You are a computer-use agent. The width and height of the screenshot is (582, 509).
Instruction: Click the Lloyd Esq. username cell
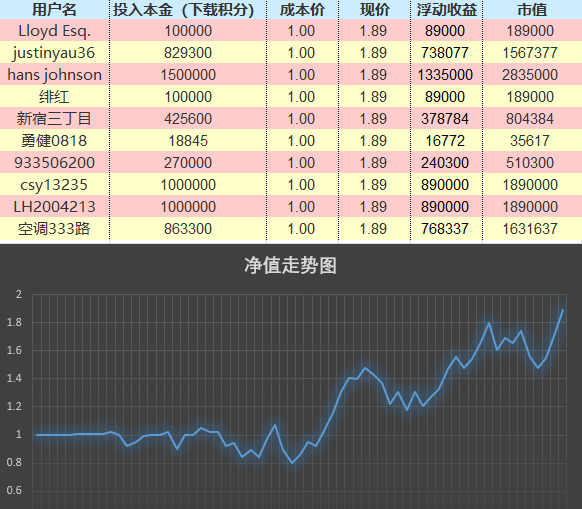click(54, 30)
